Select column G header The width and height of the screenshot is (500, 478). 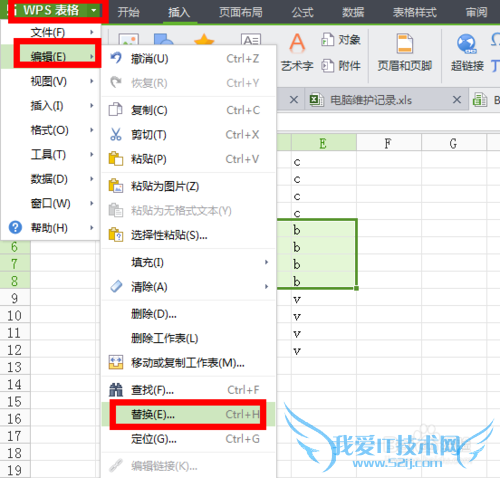pyautogui.click(x=453, y=143)
